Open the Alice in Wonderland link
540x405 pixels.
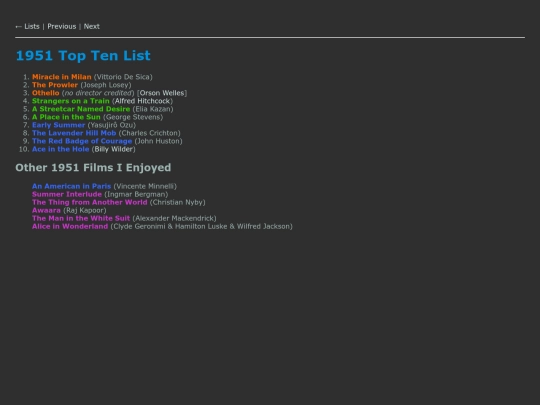coord(70,226)
